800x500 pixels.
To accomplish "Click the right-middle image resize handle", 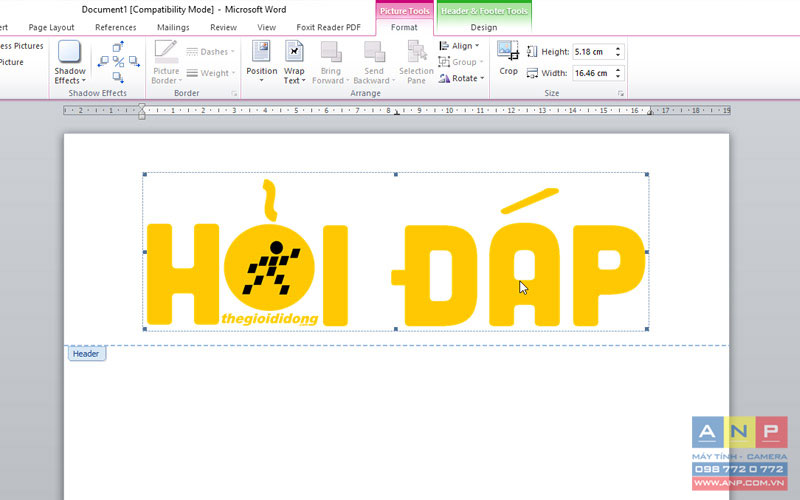I will pyautogui.click(x=647, y=252).
